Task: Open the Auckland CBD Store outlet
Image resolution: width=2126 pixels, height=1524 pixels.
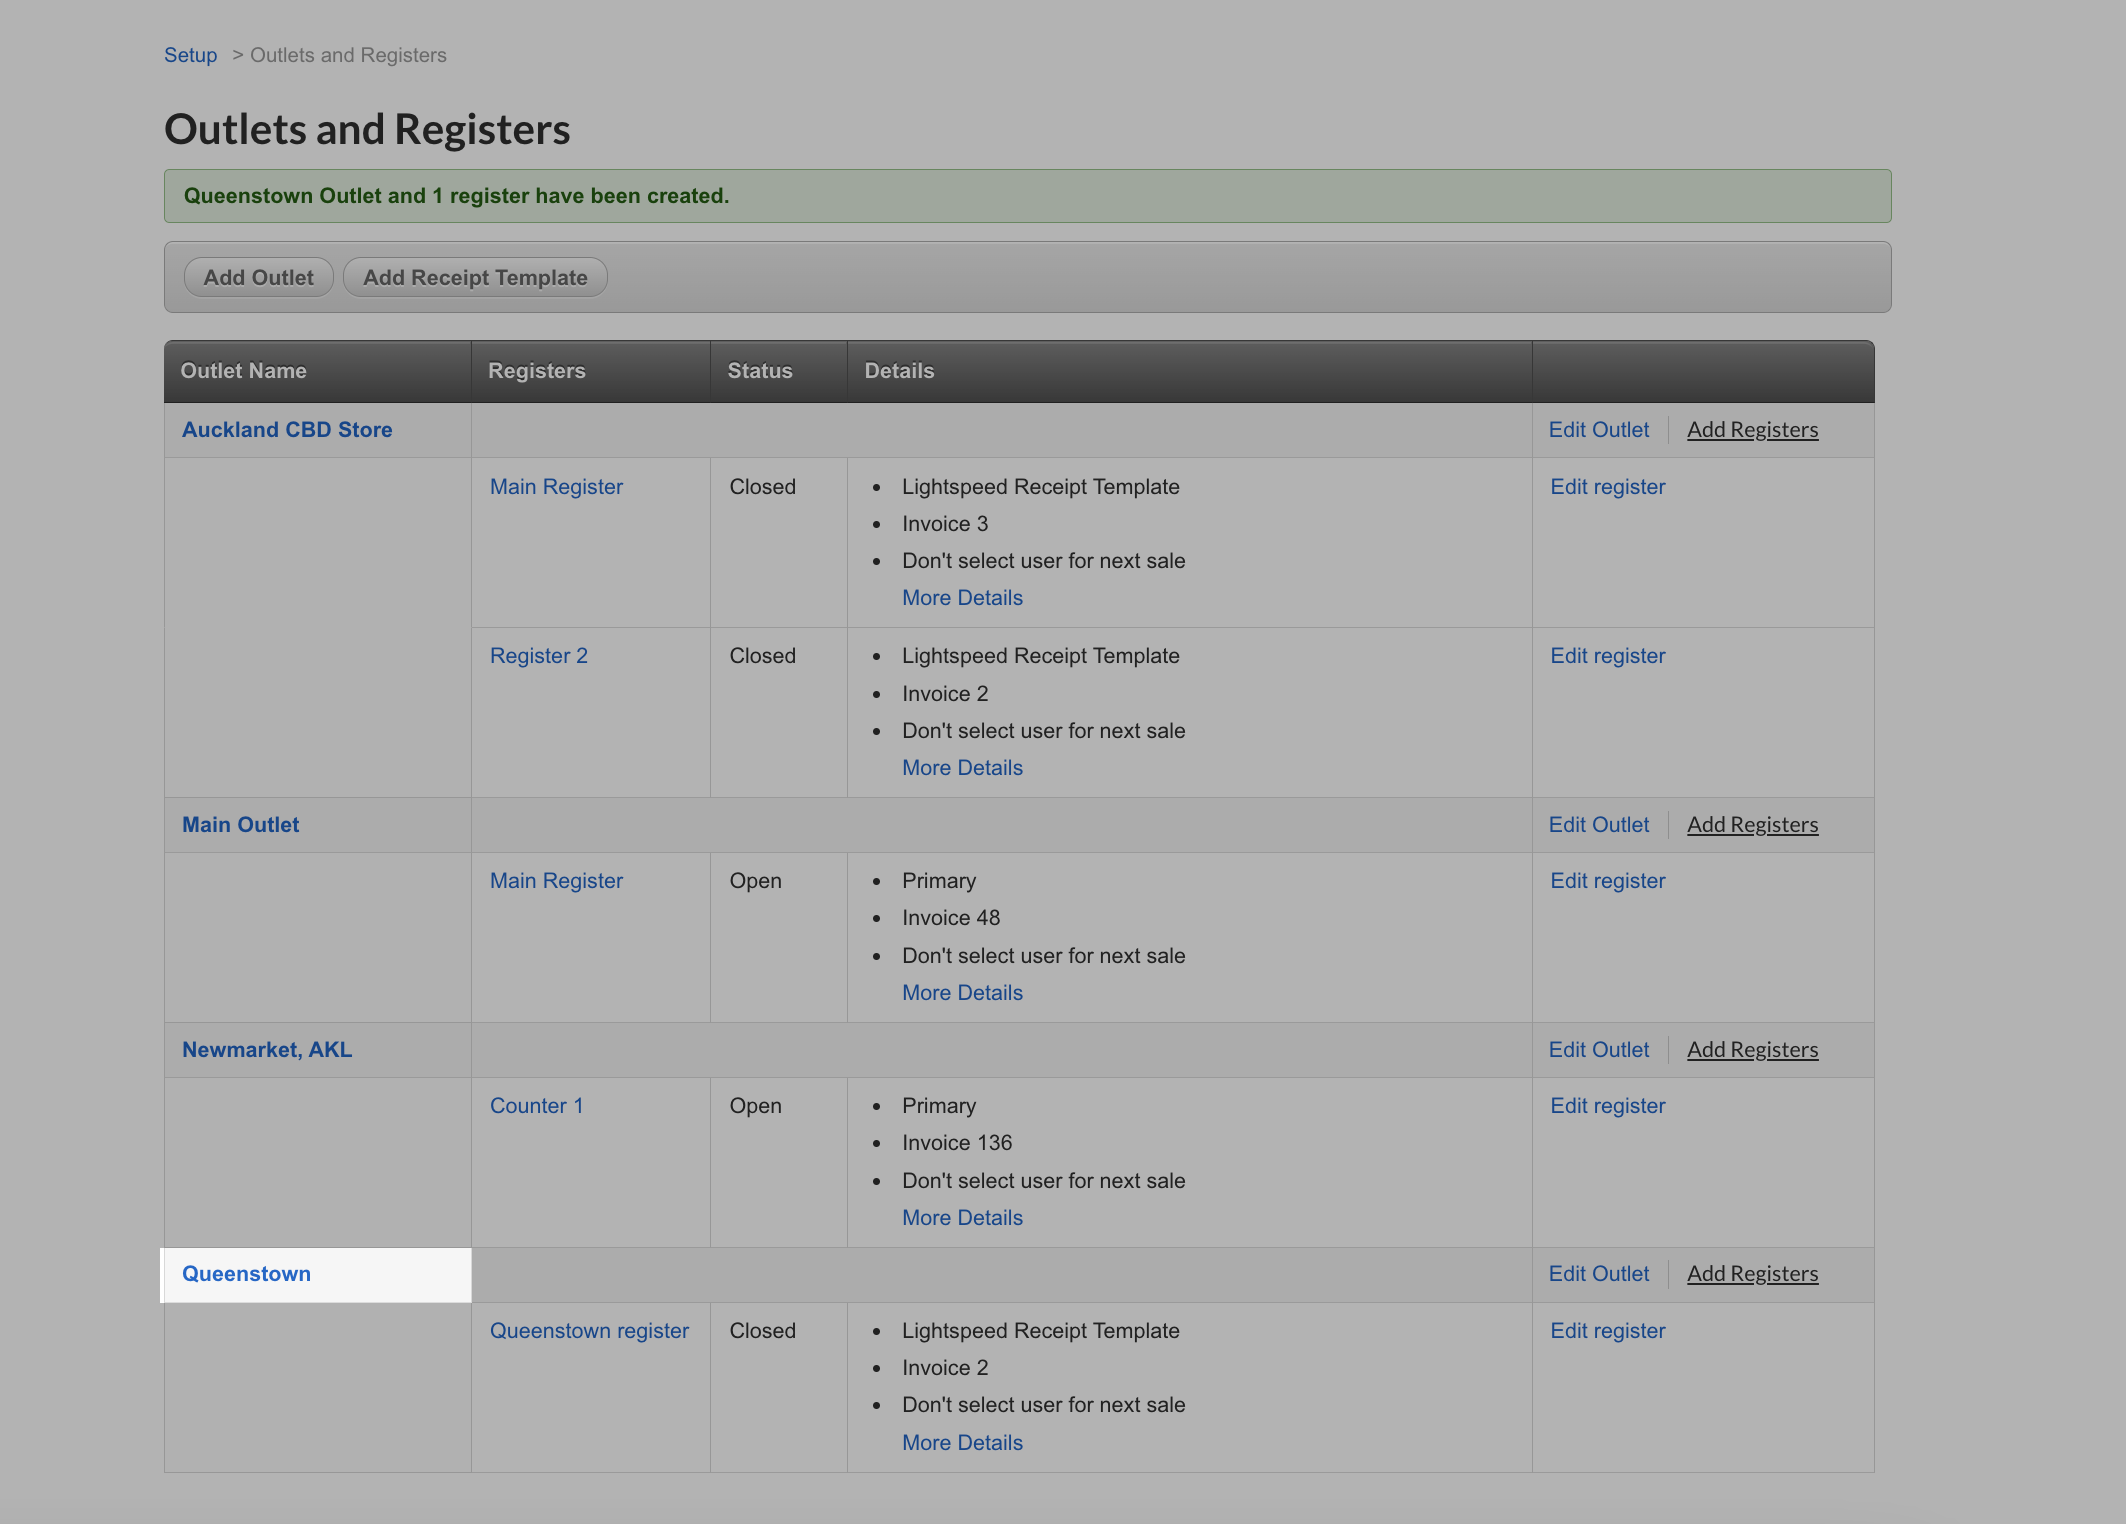Action: point(287,430)
